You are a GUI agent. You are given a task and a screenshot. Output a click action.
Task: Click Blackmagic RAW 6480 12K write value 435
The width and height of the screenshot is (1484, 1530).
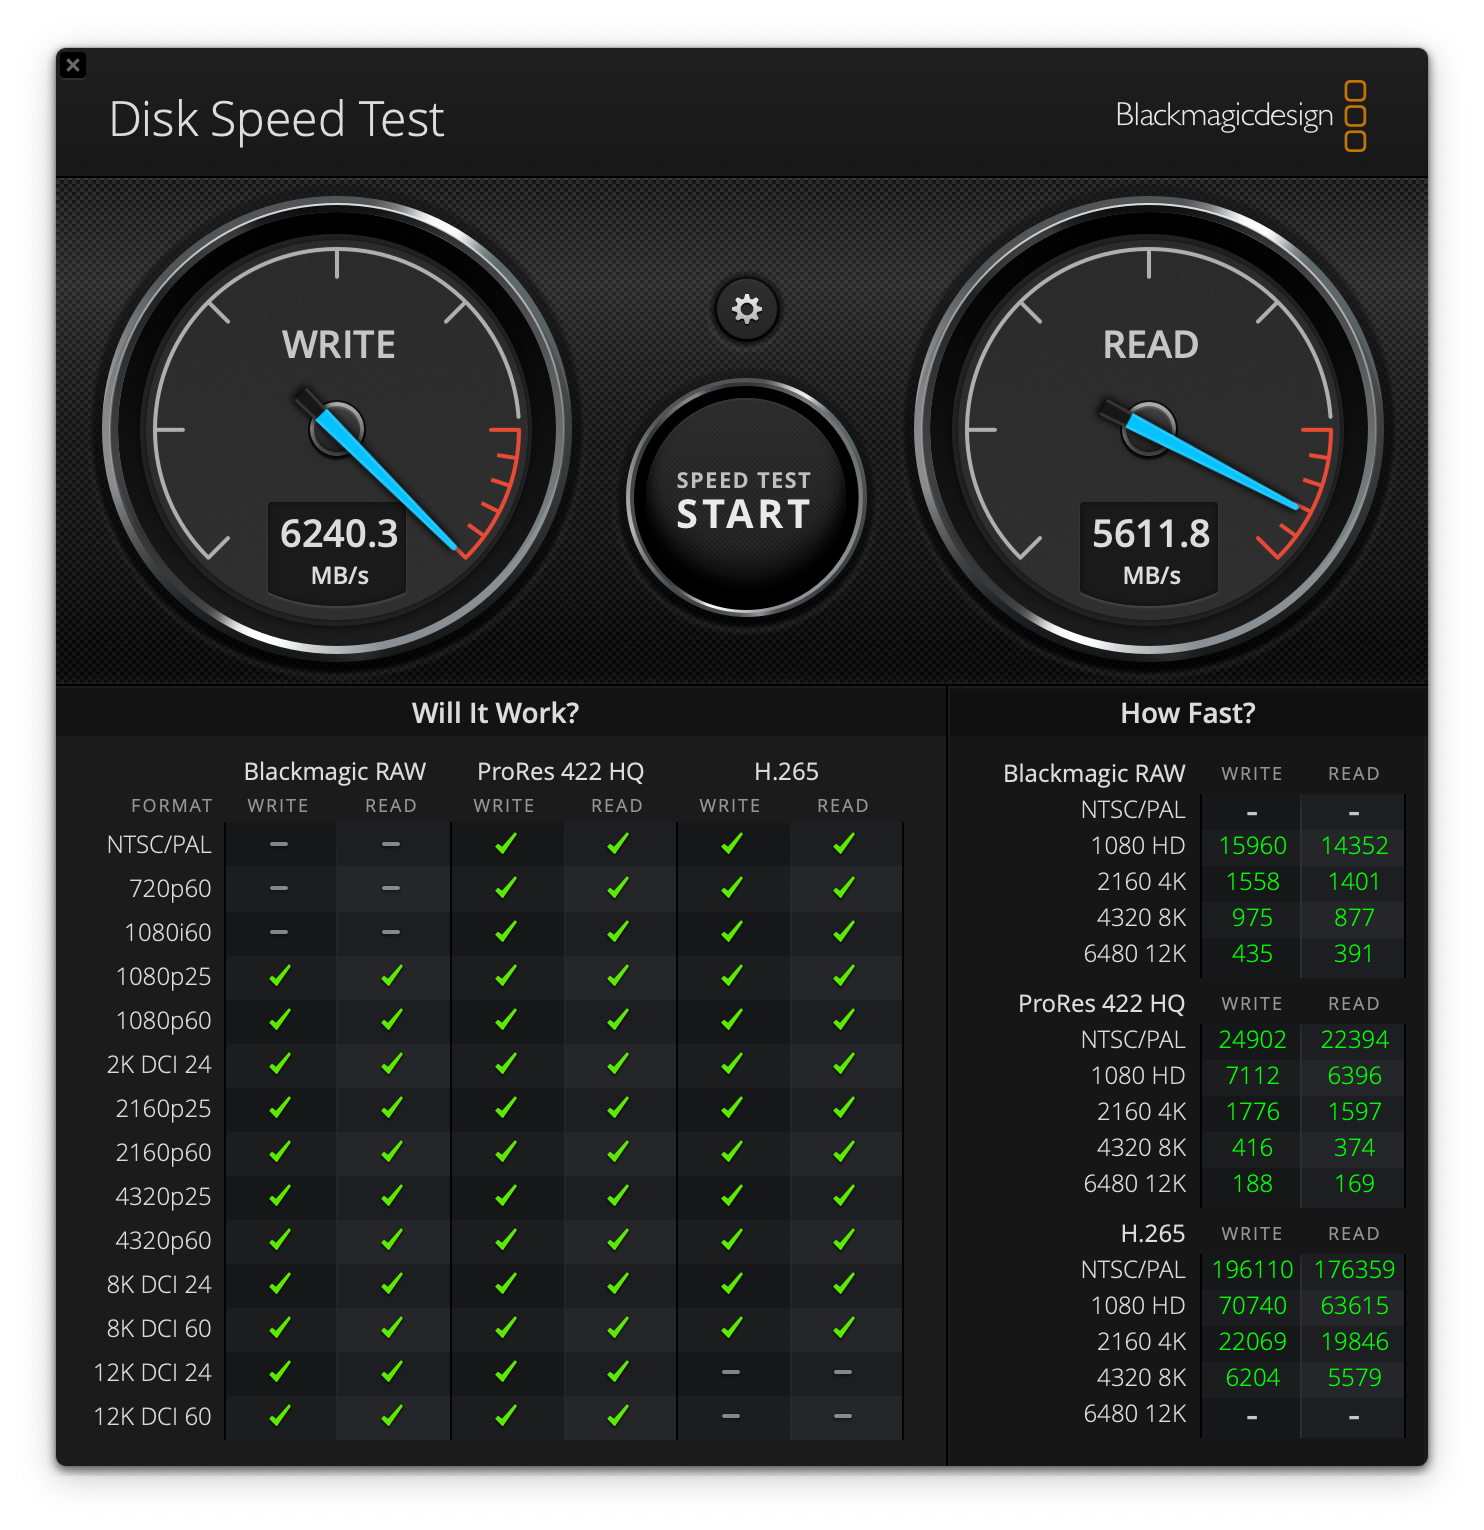click(1252, 954)
